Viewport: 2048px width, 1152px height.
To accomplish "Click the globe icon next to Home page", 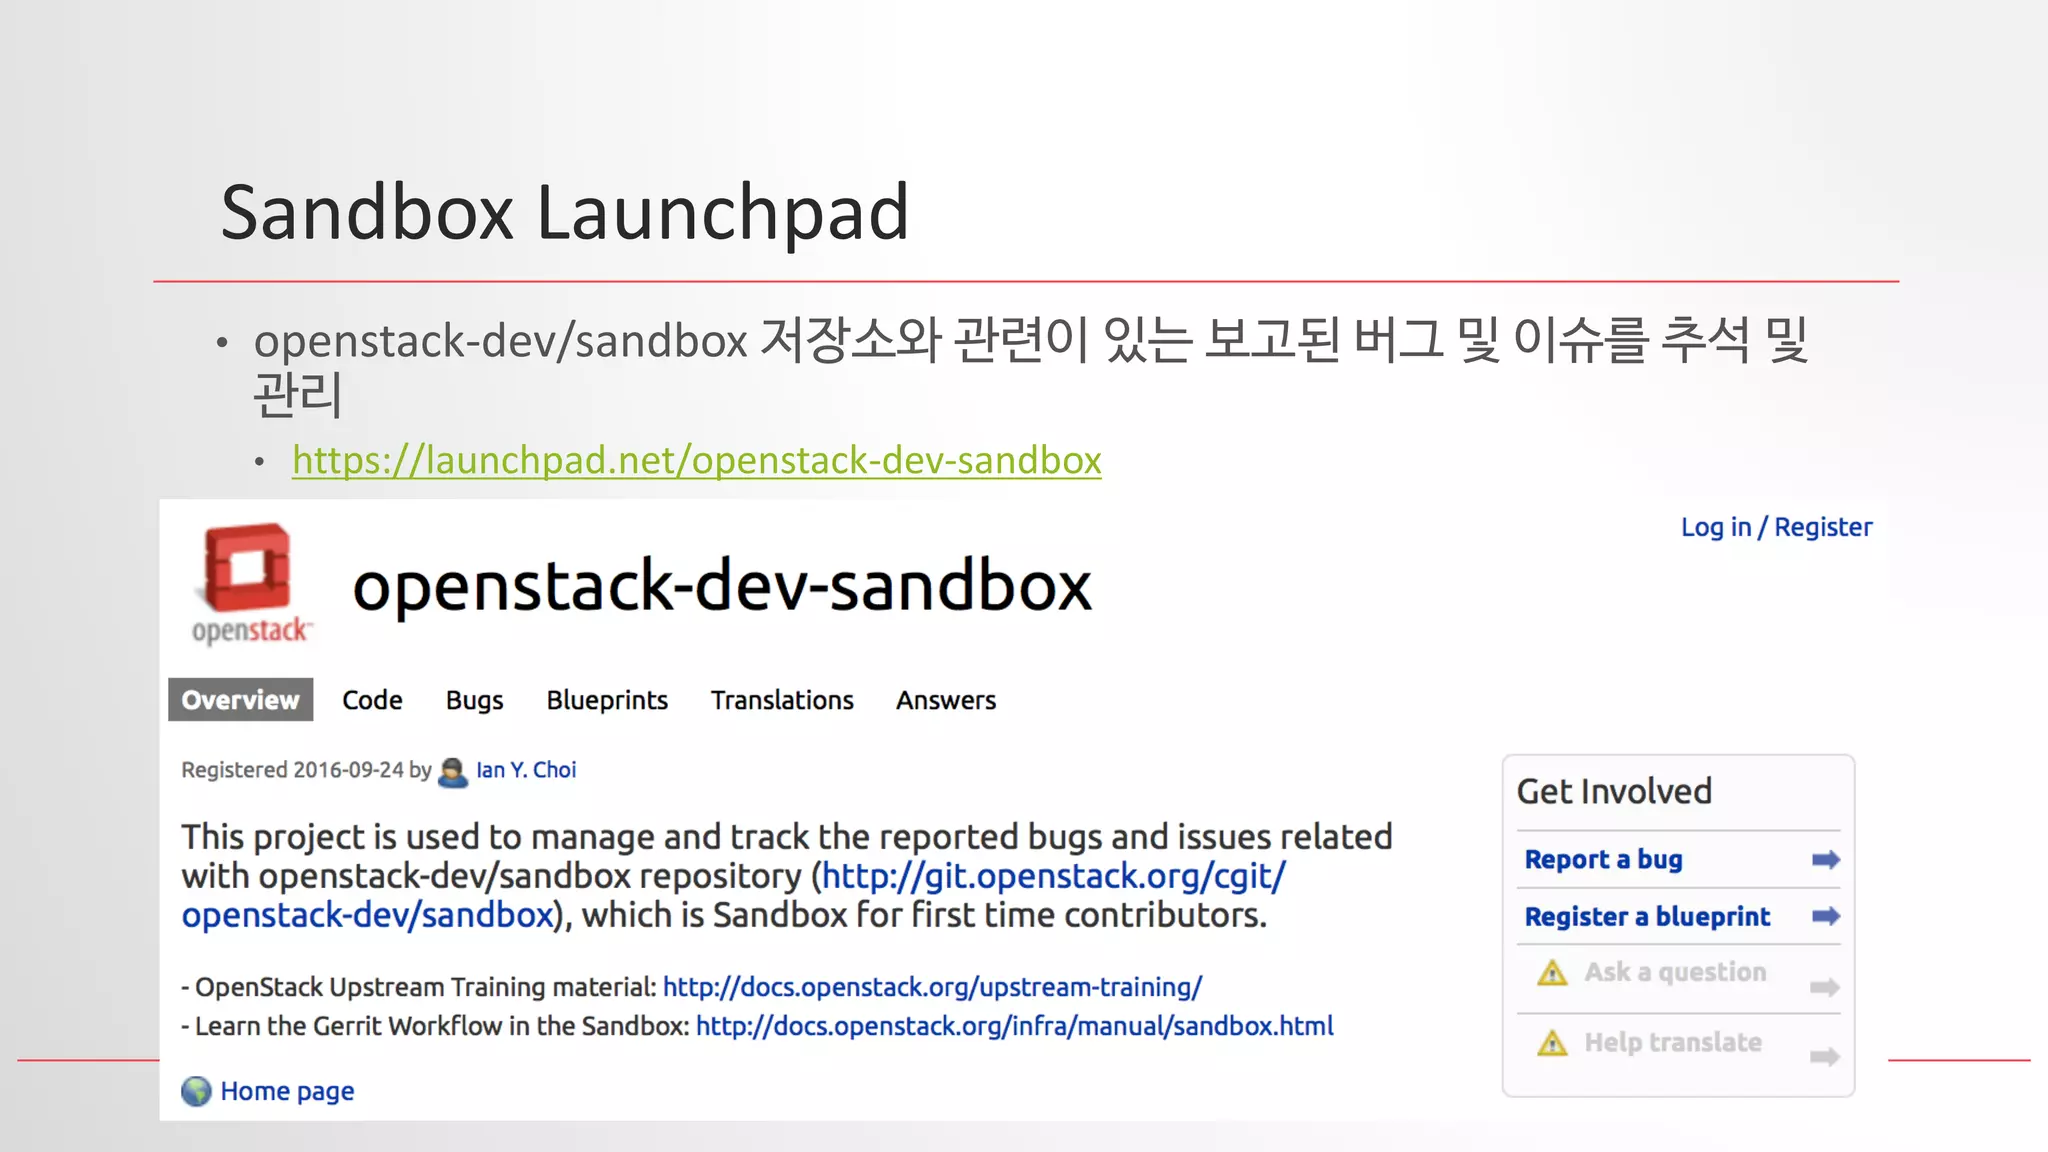I will (196, 1091).
